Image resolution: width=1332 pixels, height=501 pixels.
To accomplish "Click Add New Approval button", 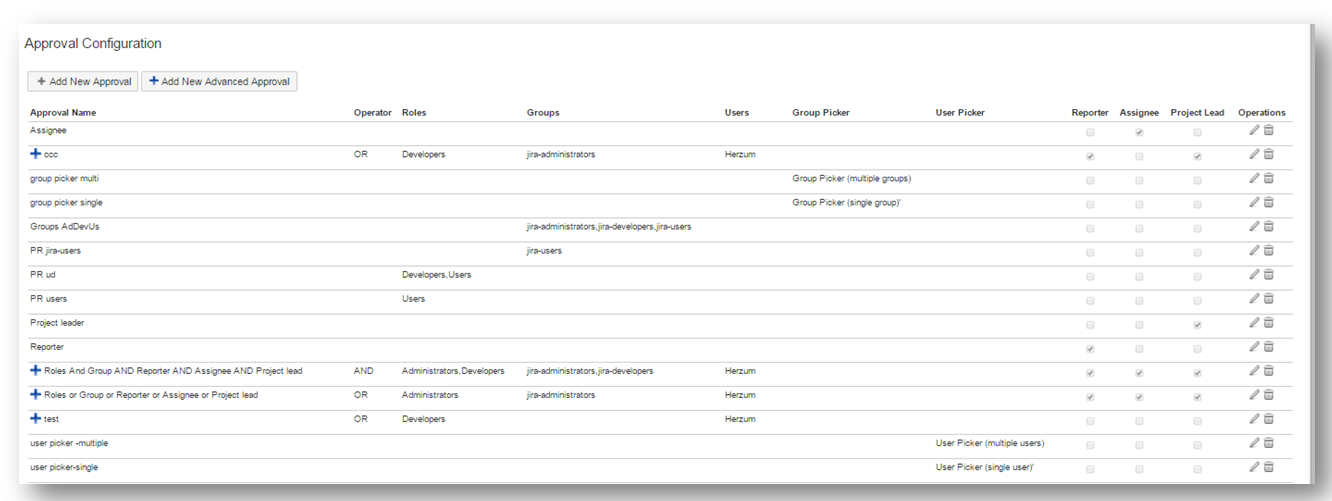I will click(82, 81).
